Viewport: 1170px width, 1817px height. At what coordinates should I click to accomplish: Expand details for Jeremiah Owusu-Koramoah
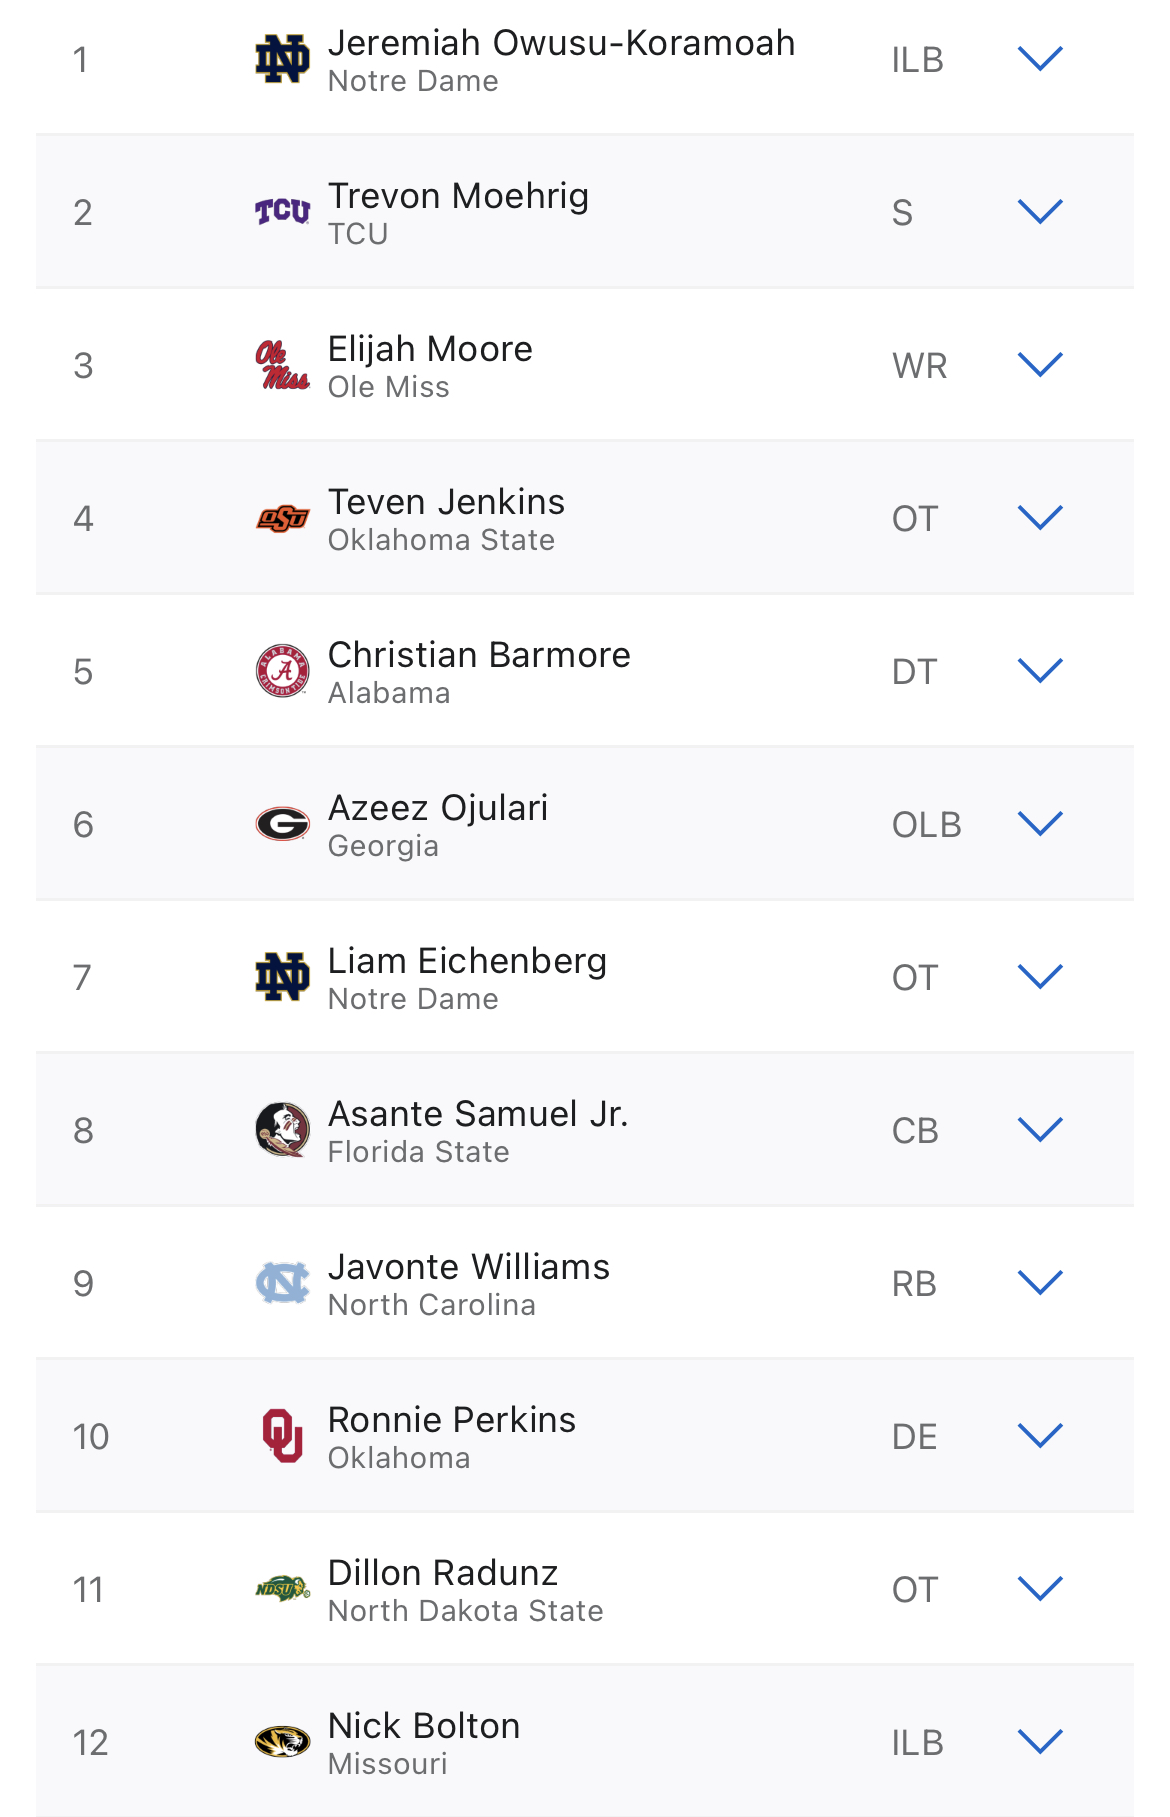tap(1040, 59)
